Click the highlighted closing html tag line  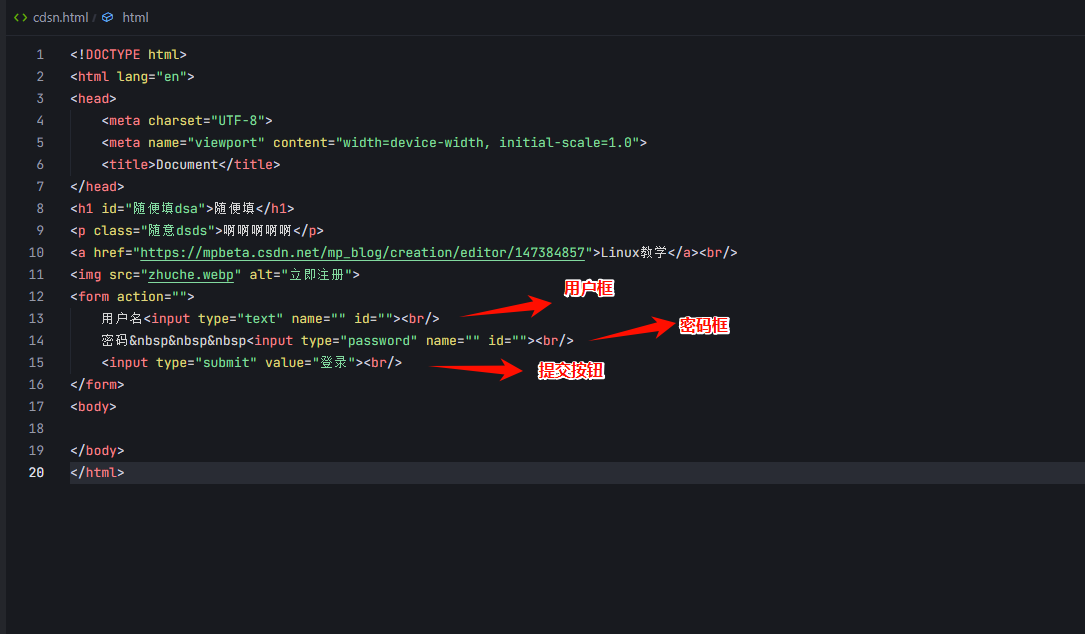97,472
